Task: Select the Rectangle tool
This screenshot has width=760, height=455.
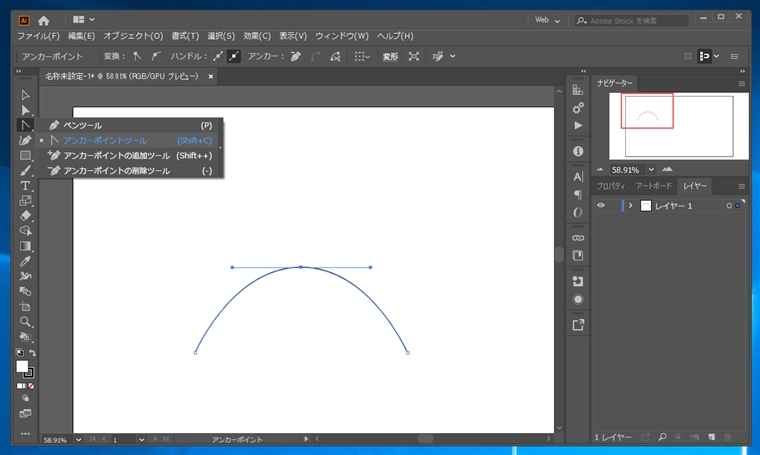Action: 25,156
